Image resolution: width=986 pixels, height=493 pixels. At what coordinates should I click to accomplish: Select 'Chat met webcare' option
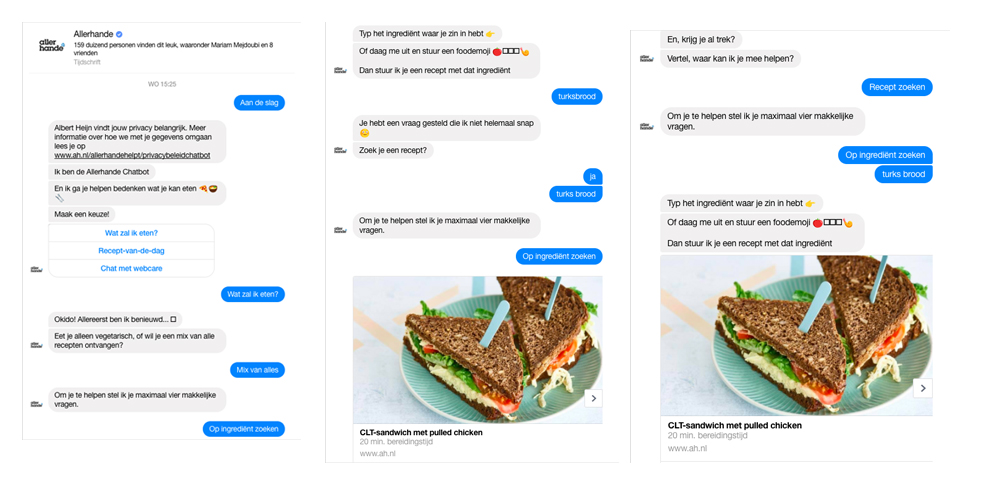click(x=131, y=268)
